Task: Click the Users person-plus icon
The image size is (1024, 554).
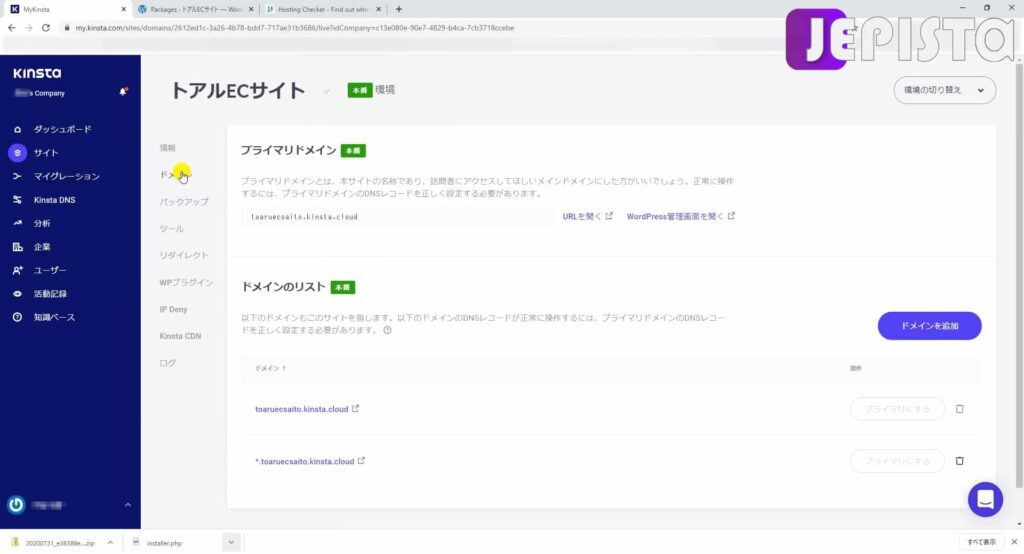Action: click(x=17, y=270)
